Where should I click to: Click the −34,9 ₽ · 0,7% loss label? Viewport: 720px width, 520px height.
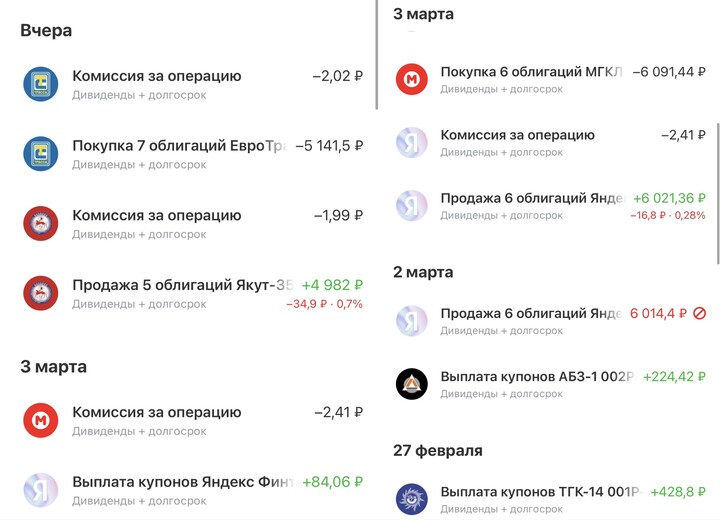pyautogui.click(x=324, y=304)
